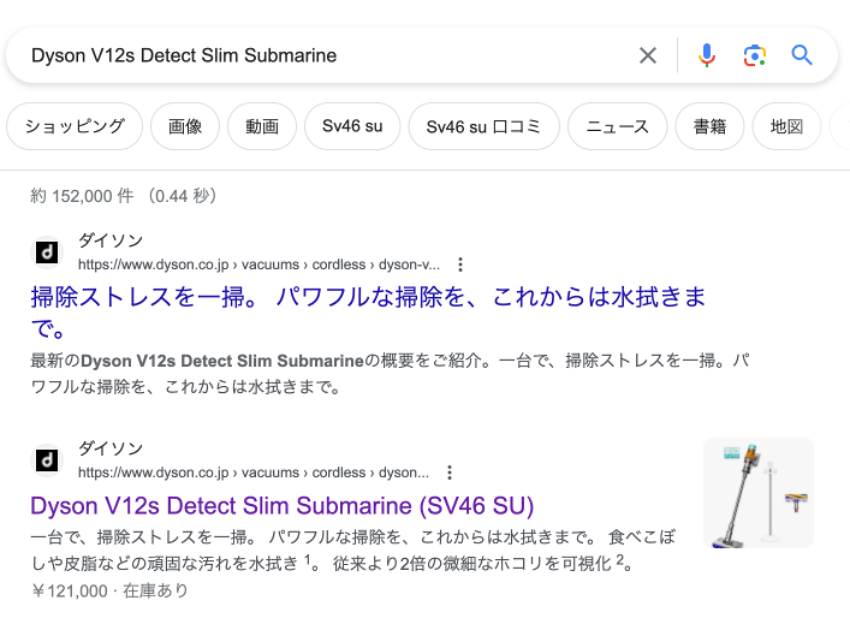Open three-dot options for first Dyson result
This screenshot has height=624, width=850.
460,265
